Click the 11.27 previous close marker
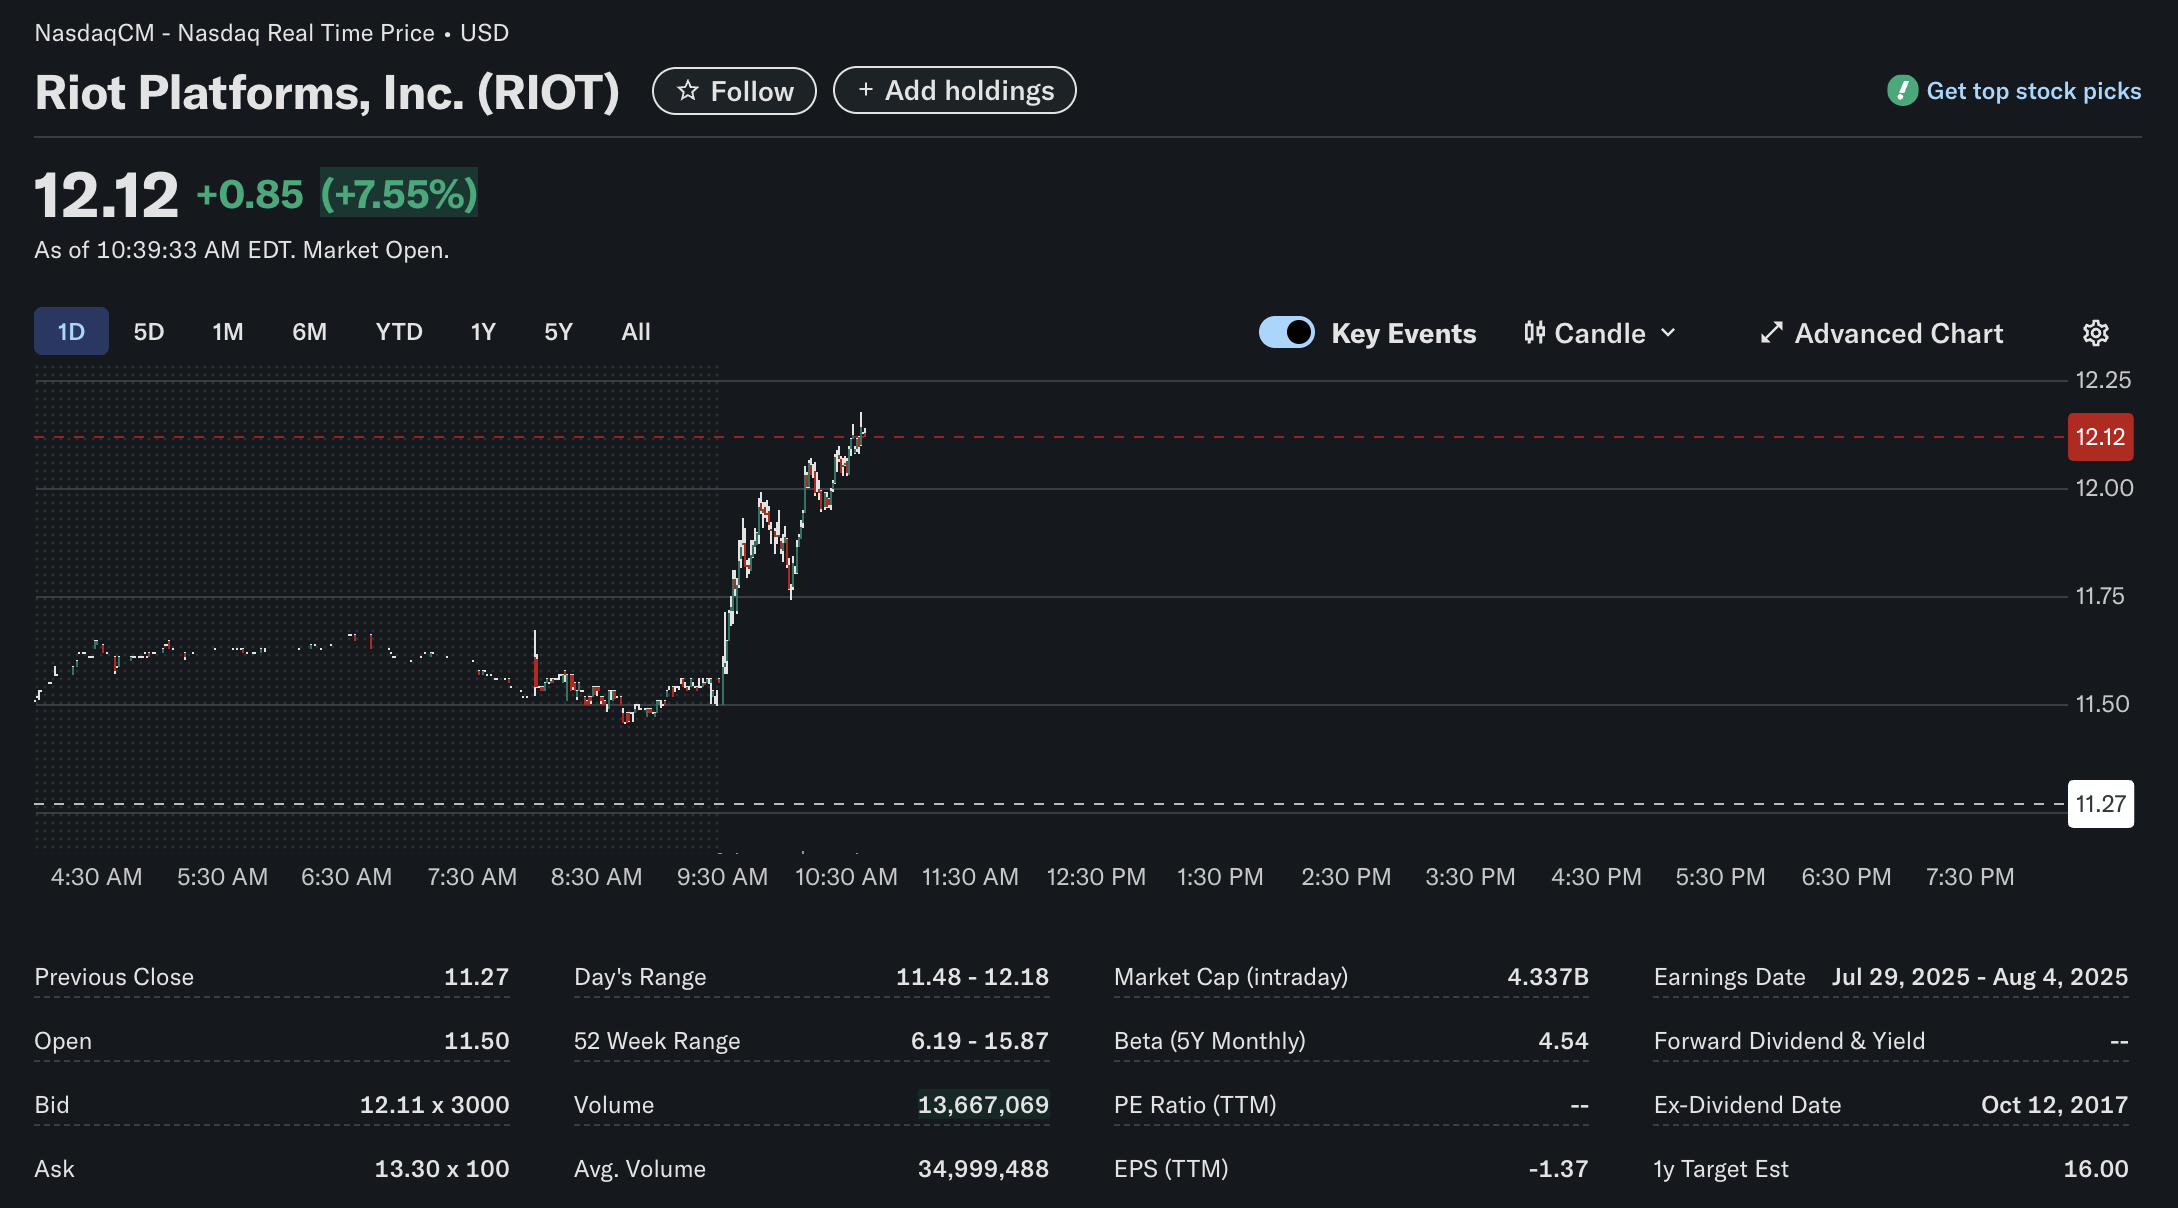 pyautogui.click(x=2100, y=804)
